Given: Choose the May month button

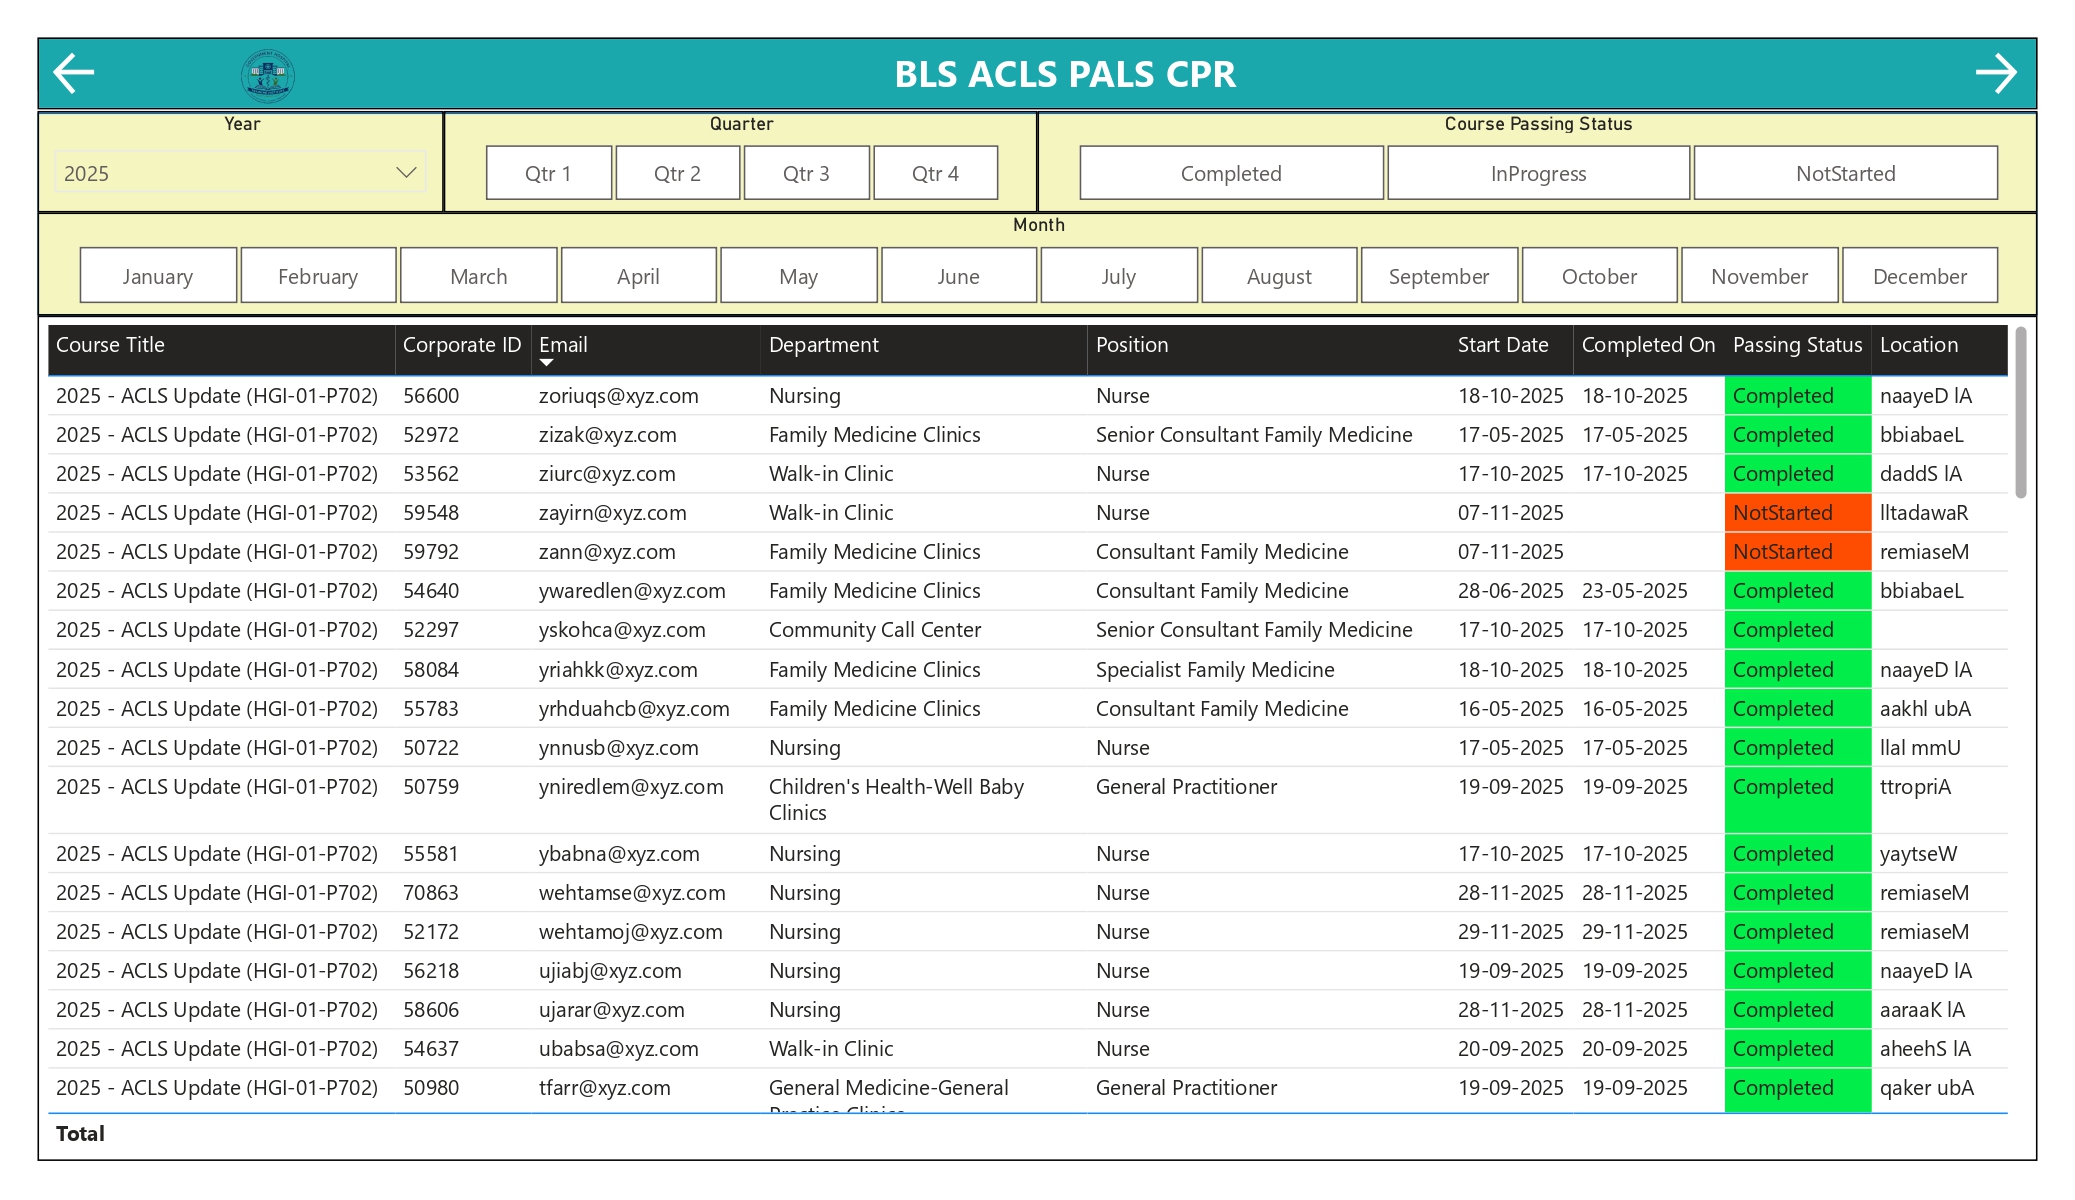Looking at the screenshot, I should (x=798, y=276).
